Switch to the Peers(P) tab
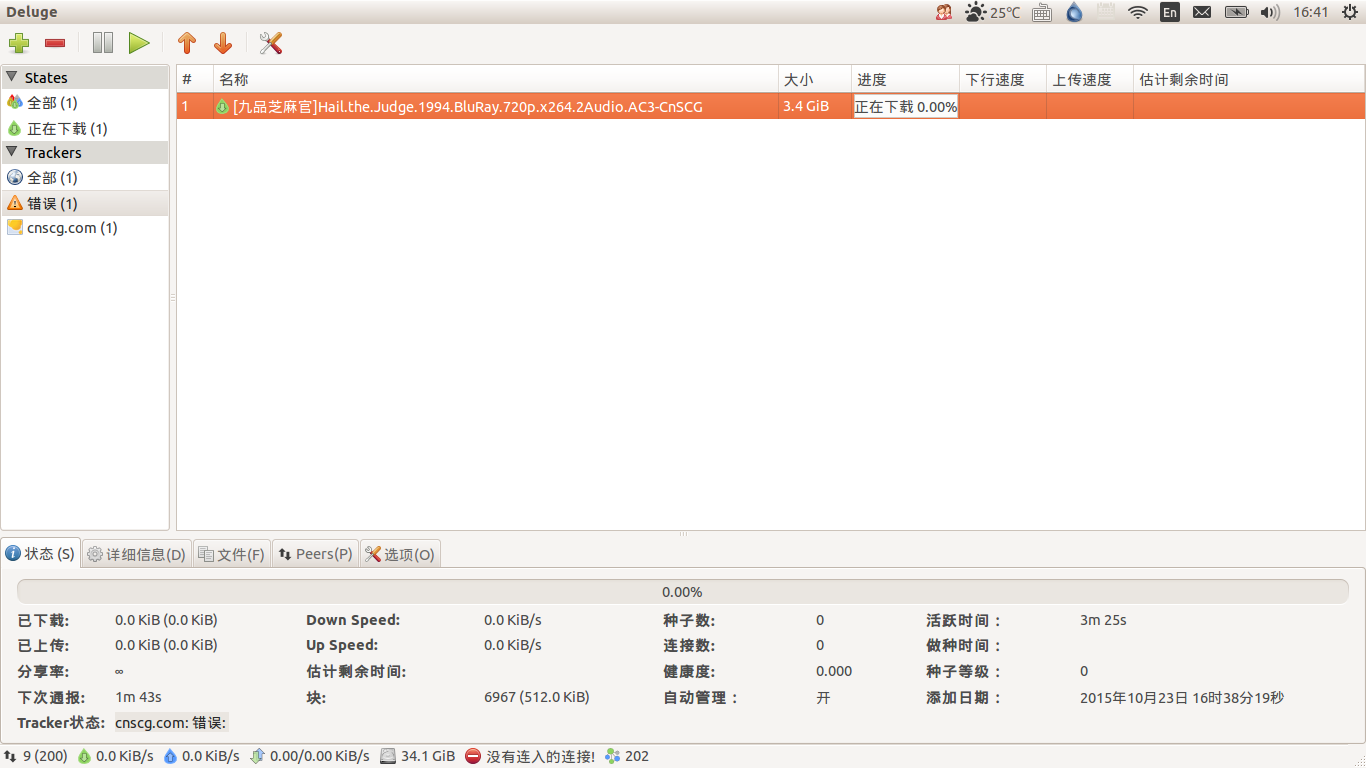1366x768 pixels. [x=315, y=554]
